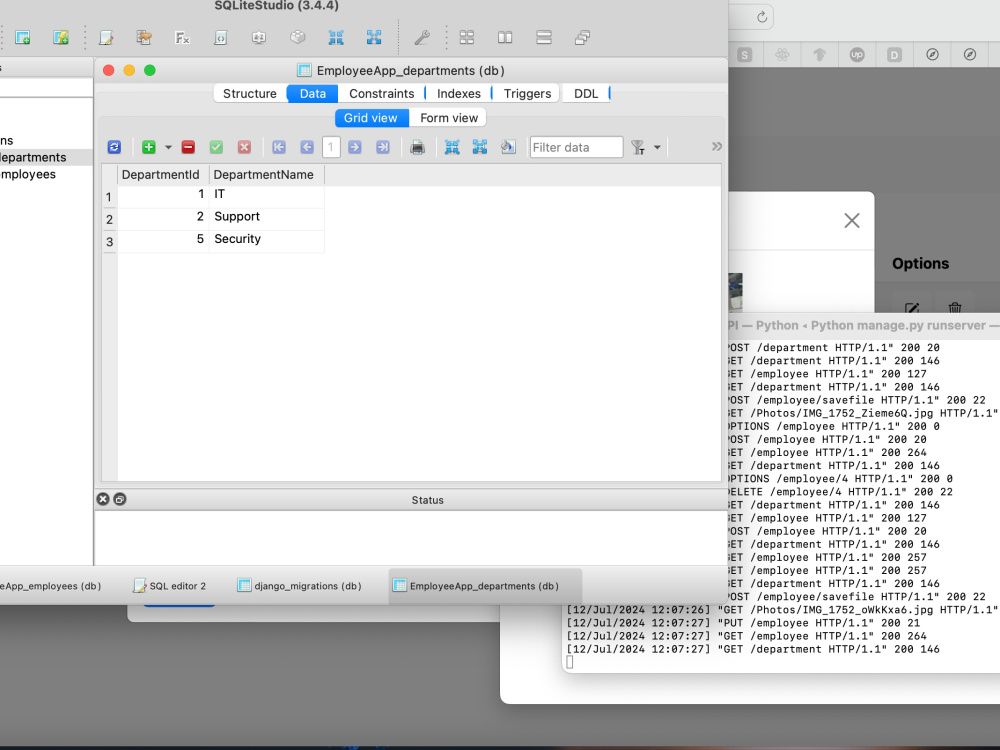Select the IT department name cell
This screenshot has width=1000, height=750.
click(x=267, y=196)
